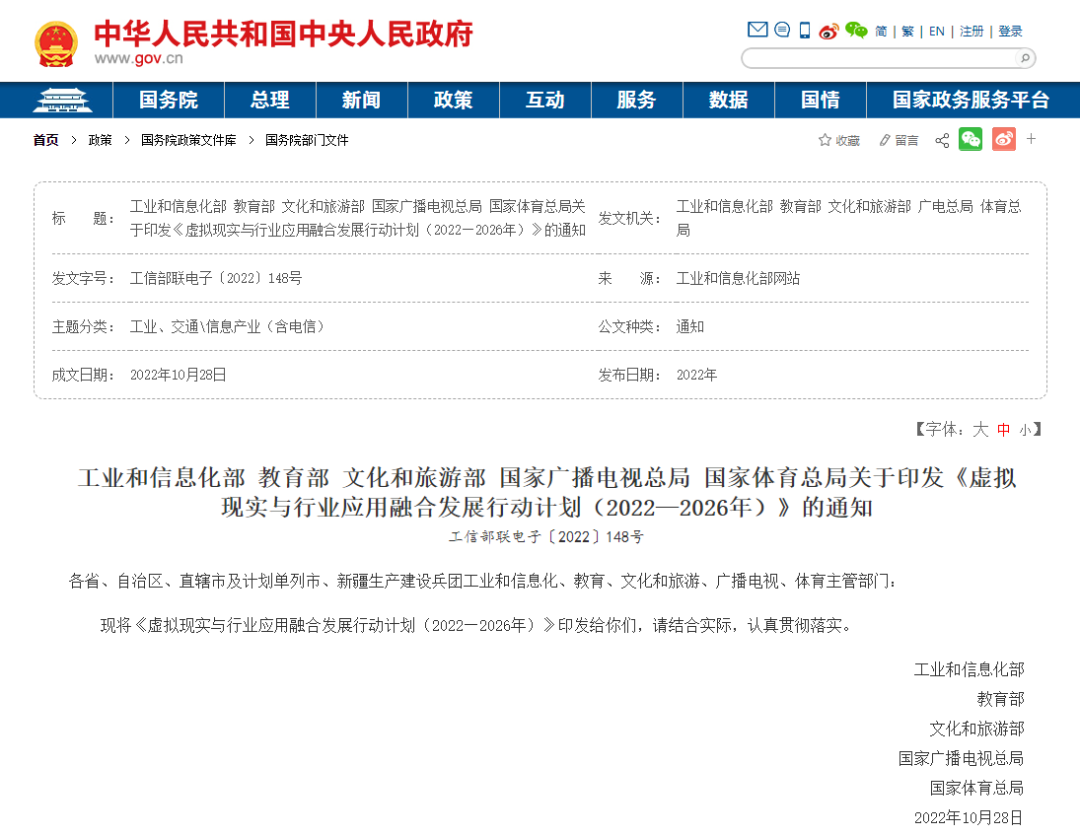Click the search magnifier icon

(x=1025, y=58)
